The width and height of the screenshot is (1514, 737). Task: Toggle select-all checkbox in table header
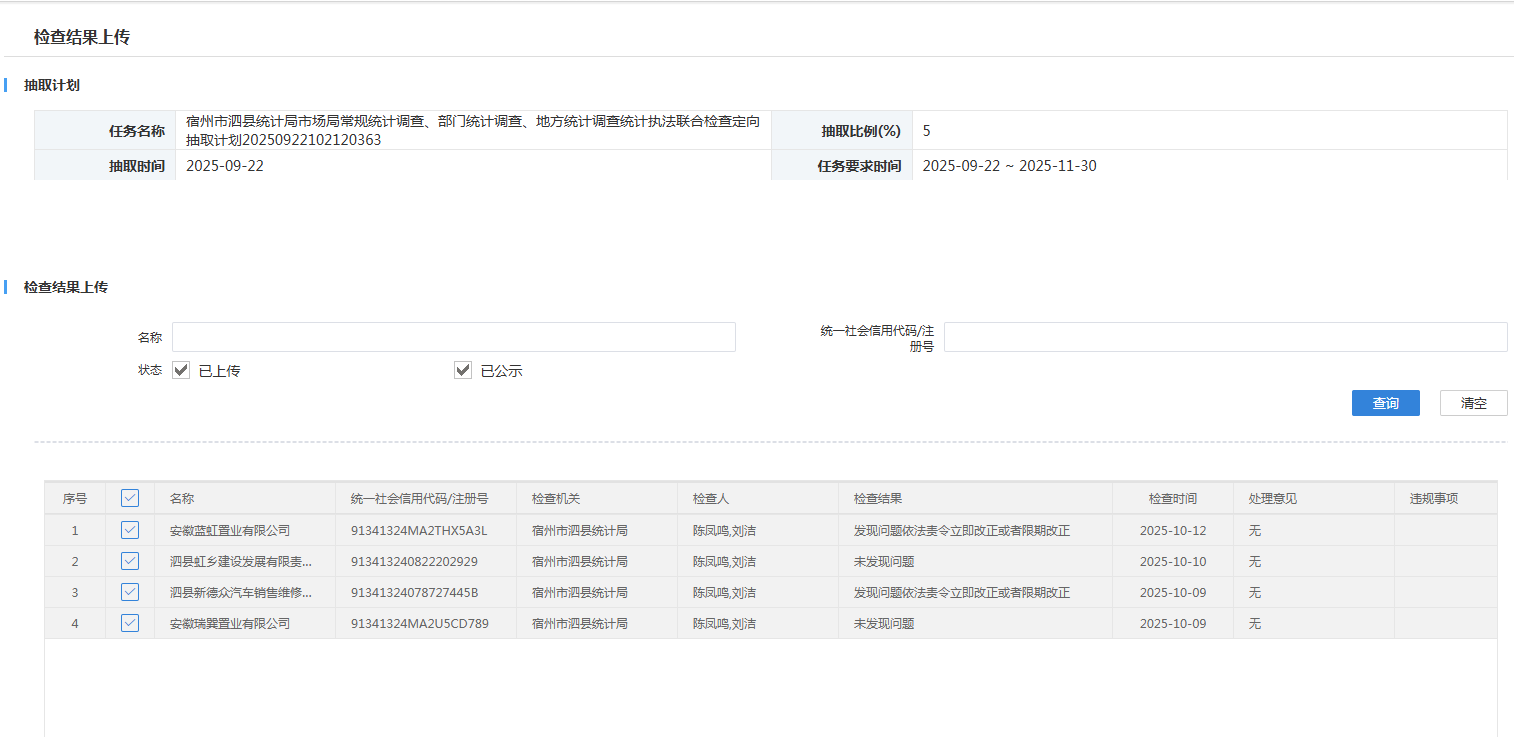pos(130,498)
